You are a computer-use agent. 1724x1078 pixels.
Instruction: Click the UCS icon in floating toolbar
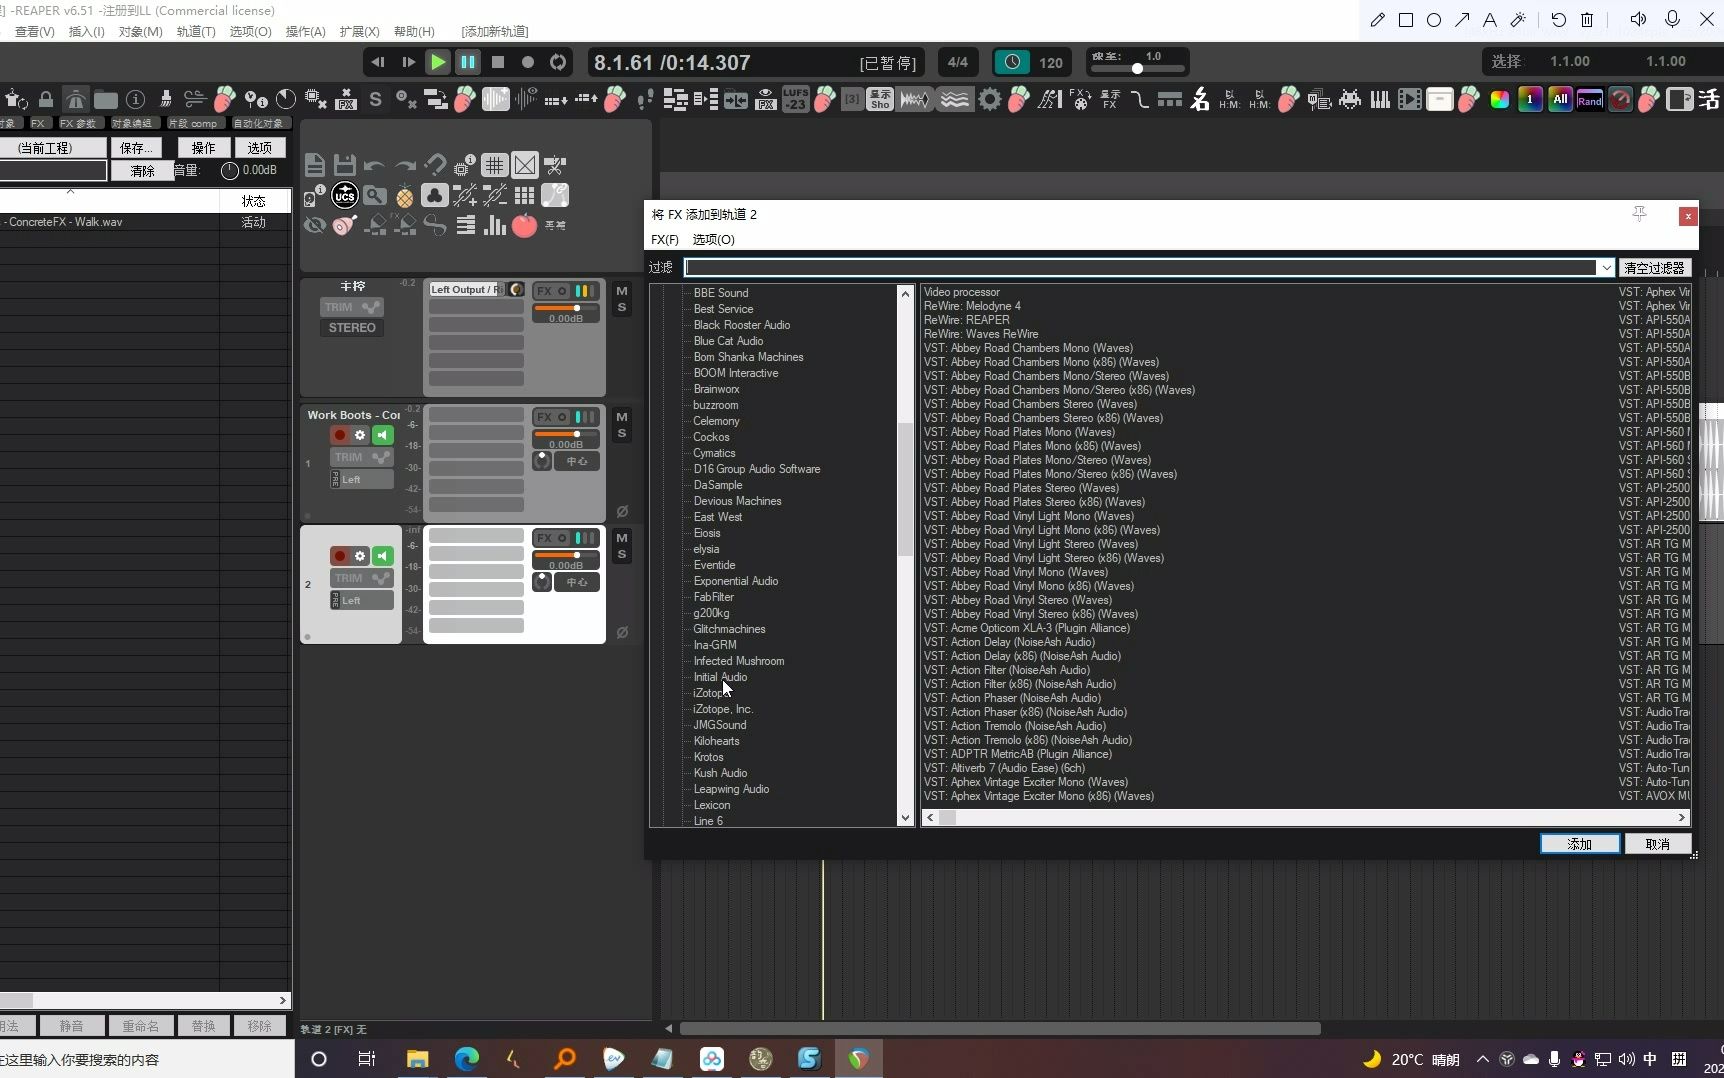(x=345, y=196)
